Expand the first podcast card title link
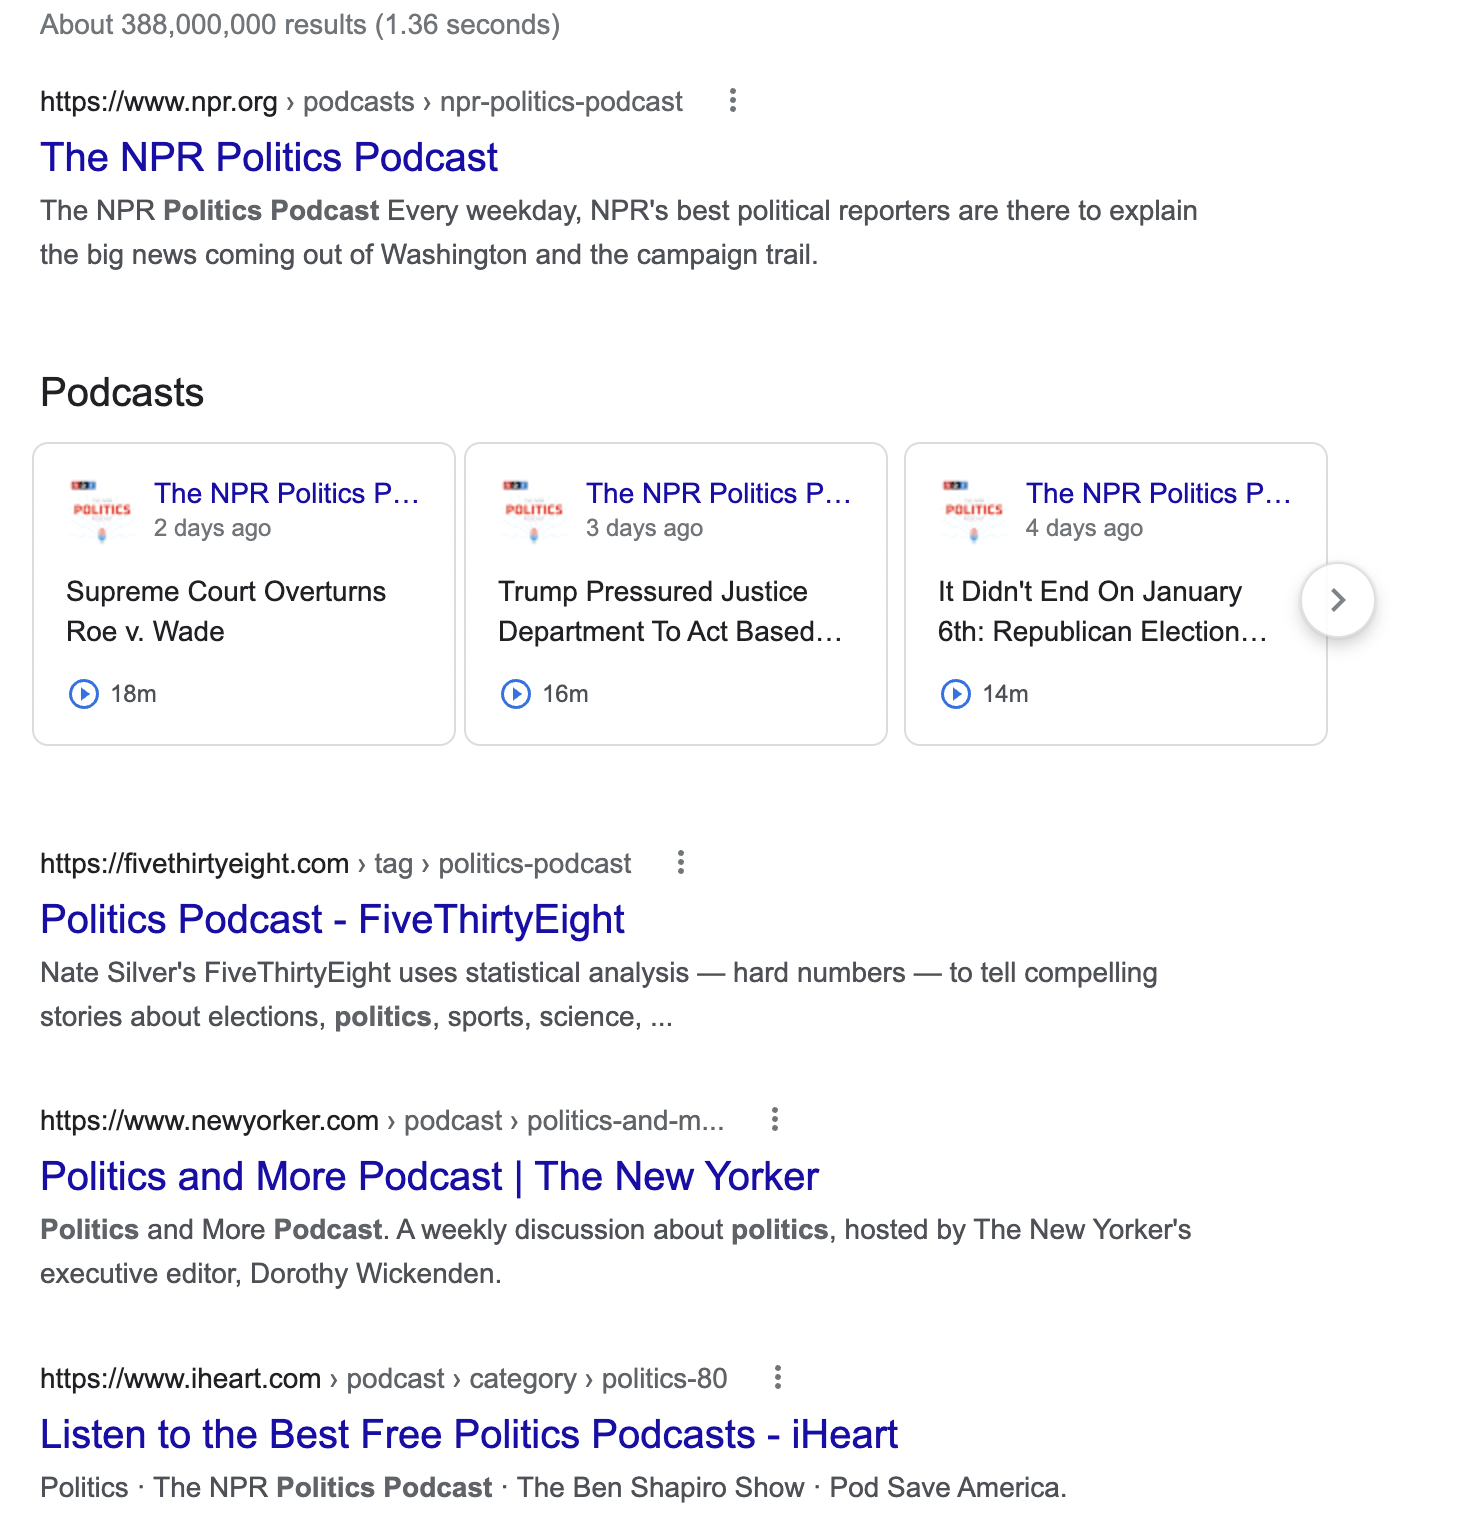The image size is (1470, 1536). point(288,493)
